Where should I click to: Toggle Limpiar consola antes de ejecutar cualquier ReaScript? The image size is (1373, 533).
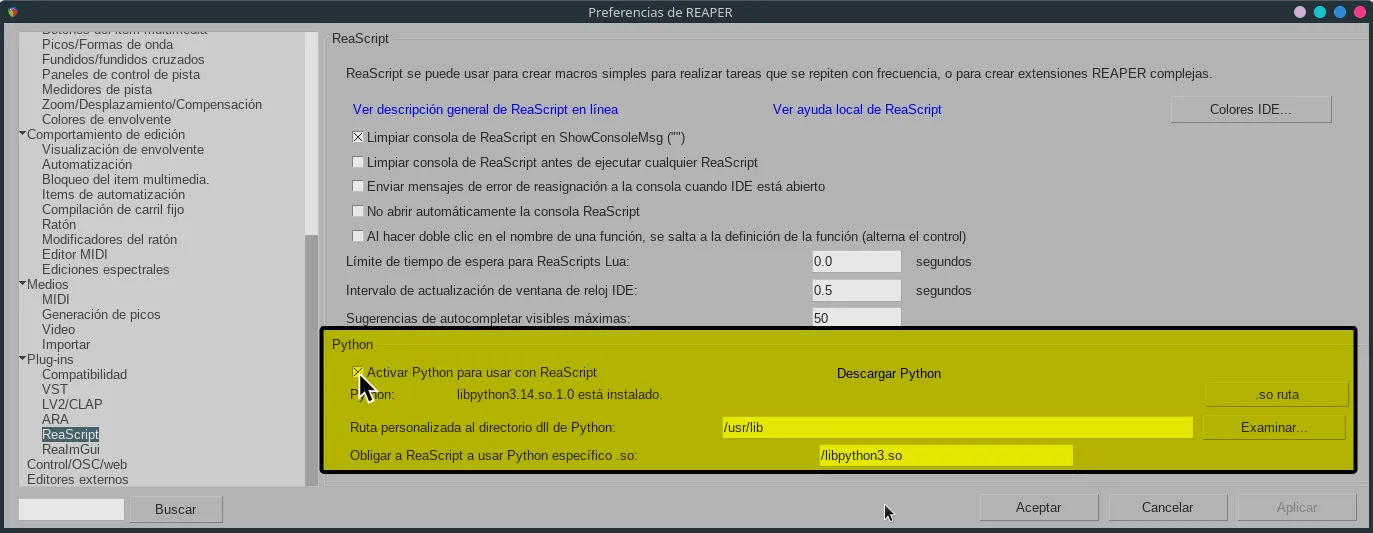point(358,162)
